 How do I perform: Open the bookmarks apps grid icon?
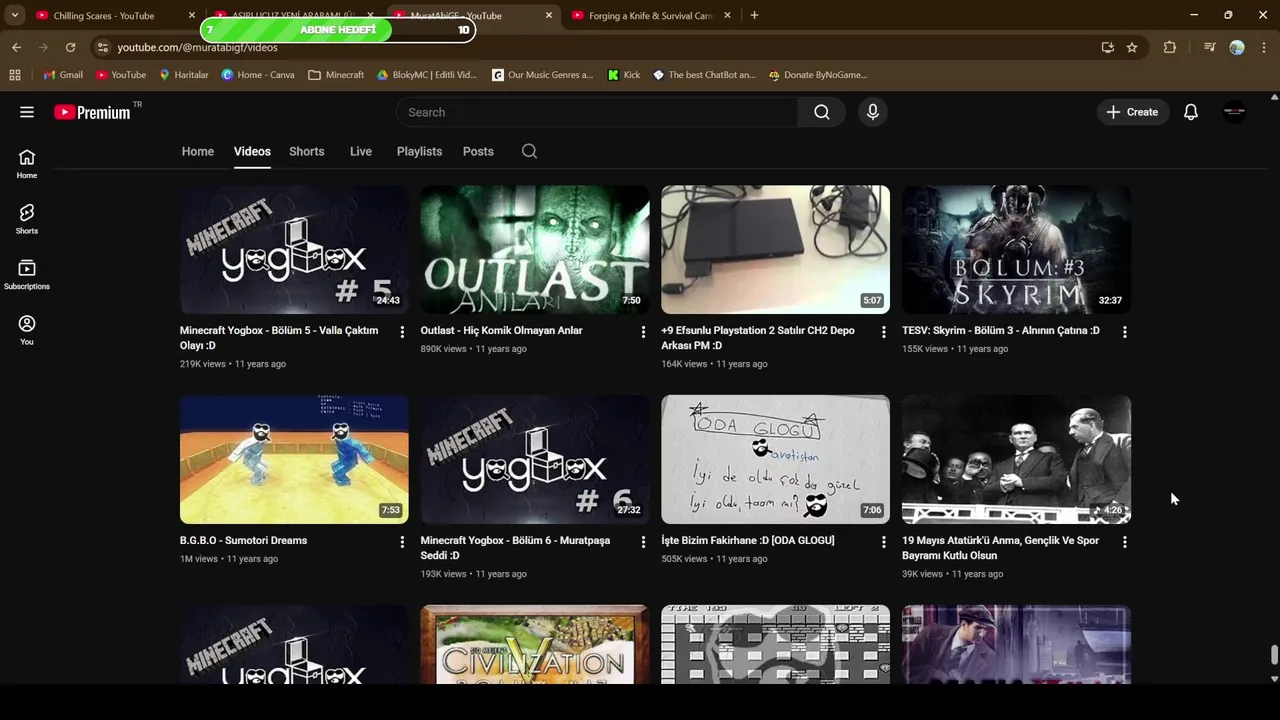click(14, 75)
